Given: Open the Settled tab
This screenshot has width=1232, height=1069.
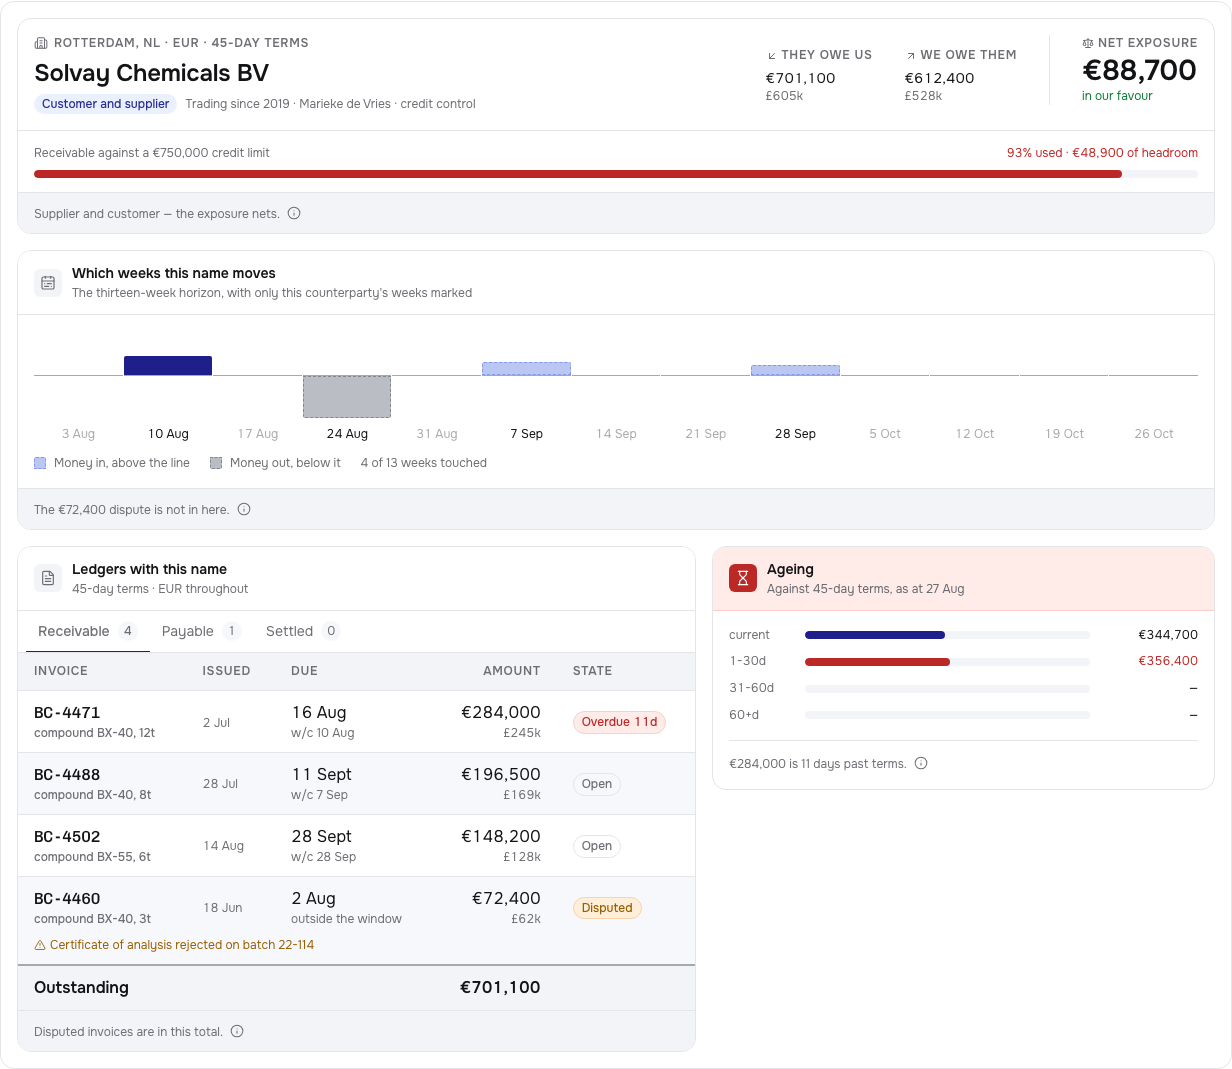Looking at the screenshot, I should coord(302,631).
